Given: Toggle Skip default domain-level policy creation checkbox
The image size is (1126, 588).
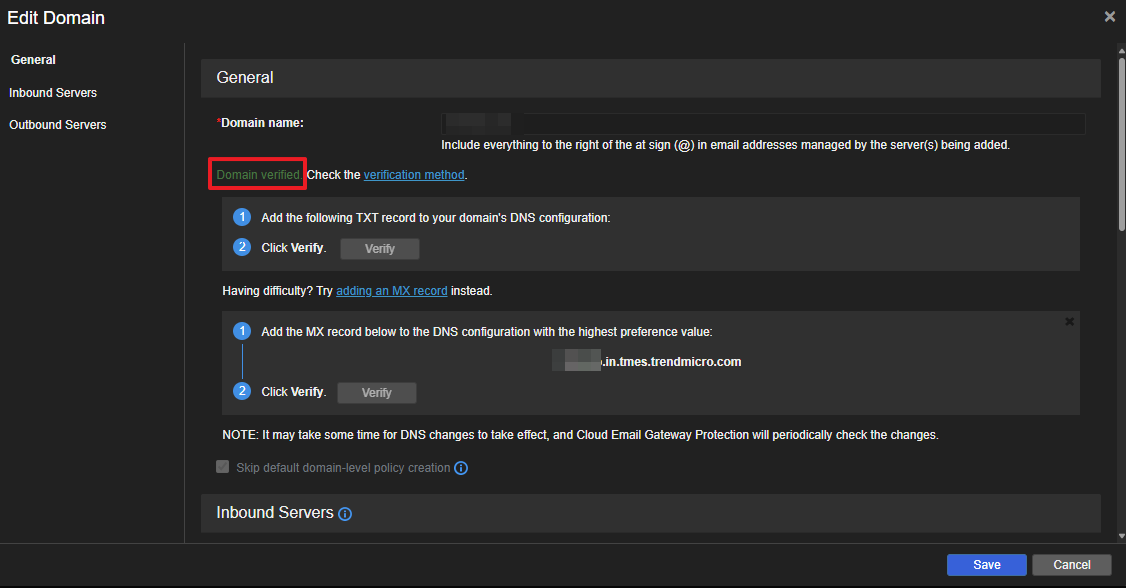Looking at the screenshot, I should [223, 467].
